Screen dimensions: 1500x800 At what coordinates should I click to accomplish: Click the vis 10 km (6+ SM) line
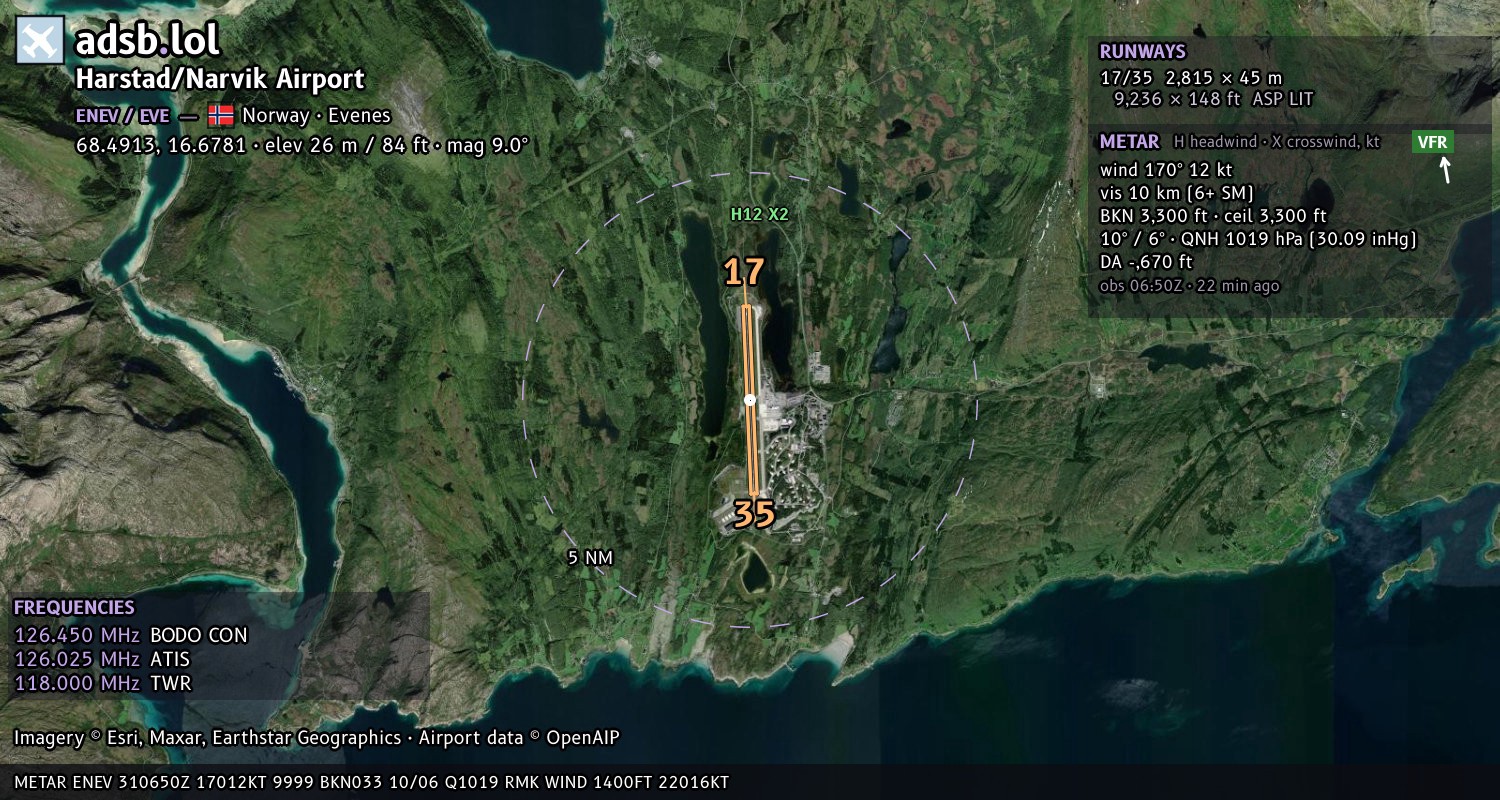1176,193
